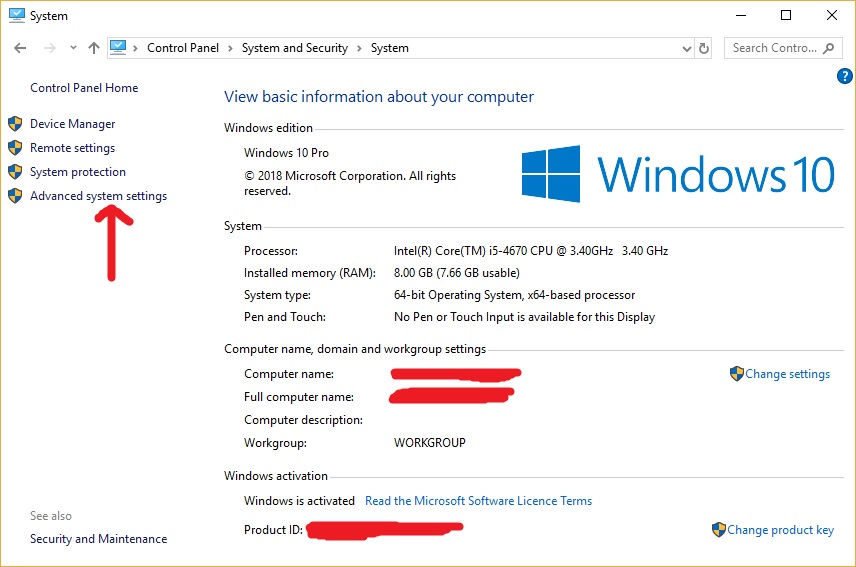Viewport: 856px width, 567px height.
Task: Click the shield icon beside System protection
Action: click(15, 172)
